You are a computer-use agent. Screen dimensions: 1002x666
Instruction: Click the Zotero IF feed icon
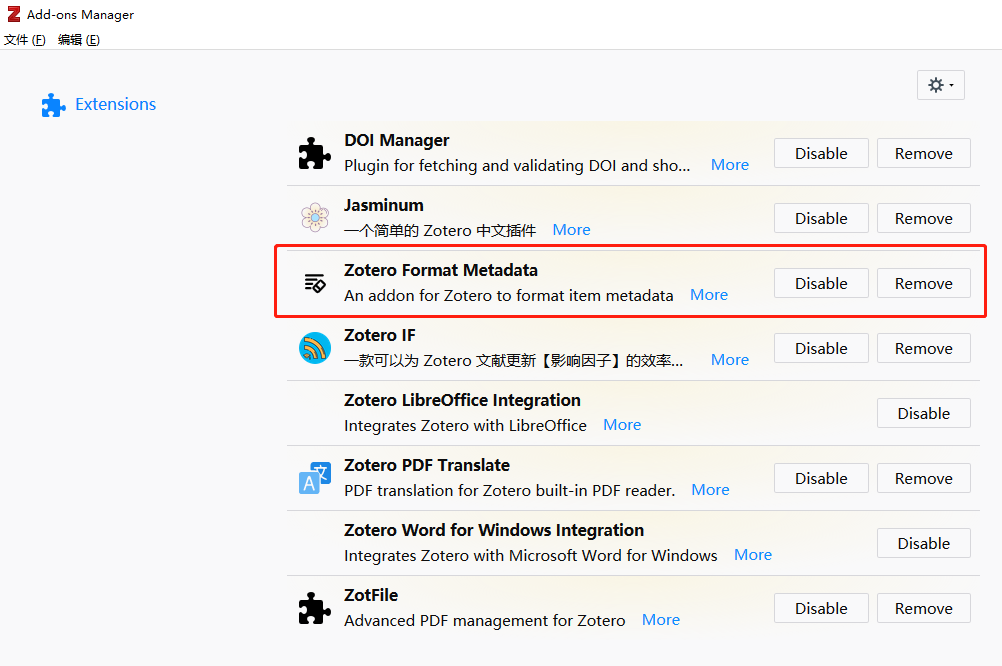(x=314, y=348)
